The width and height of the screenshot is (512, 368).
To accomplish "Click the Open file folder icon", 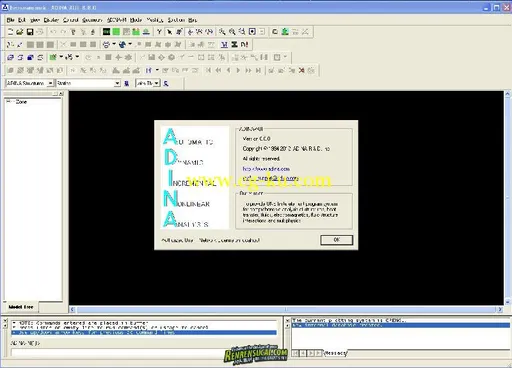I will click(20, 32).
